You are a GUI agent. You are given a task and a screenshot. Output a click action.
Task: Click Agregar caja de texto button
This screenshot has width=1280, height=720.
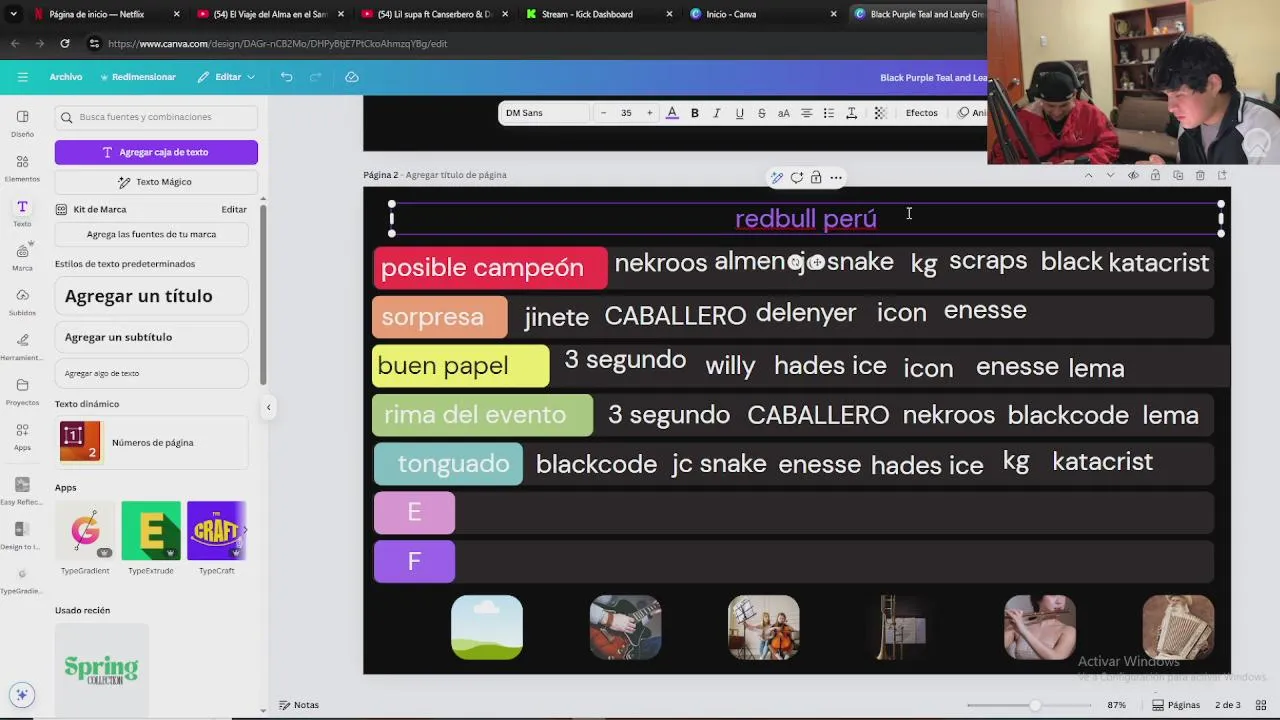pyautogui.click(x=156, y=152)
